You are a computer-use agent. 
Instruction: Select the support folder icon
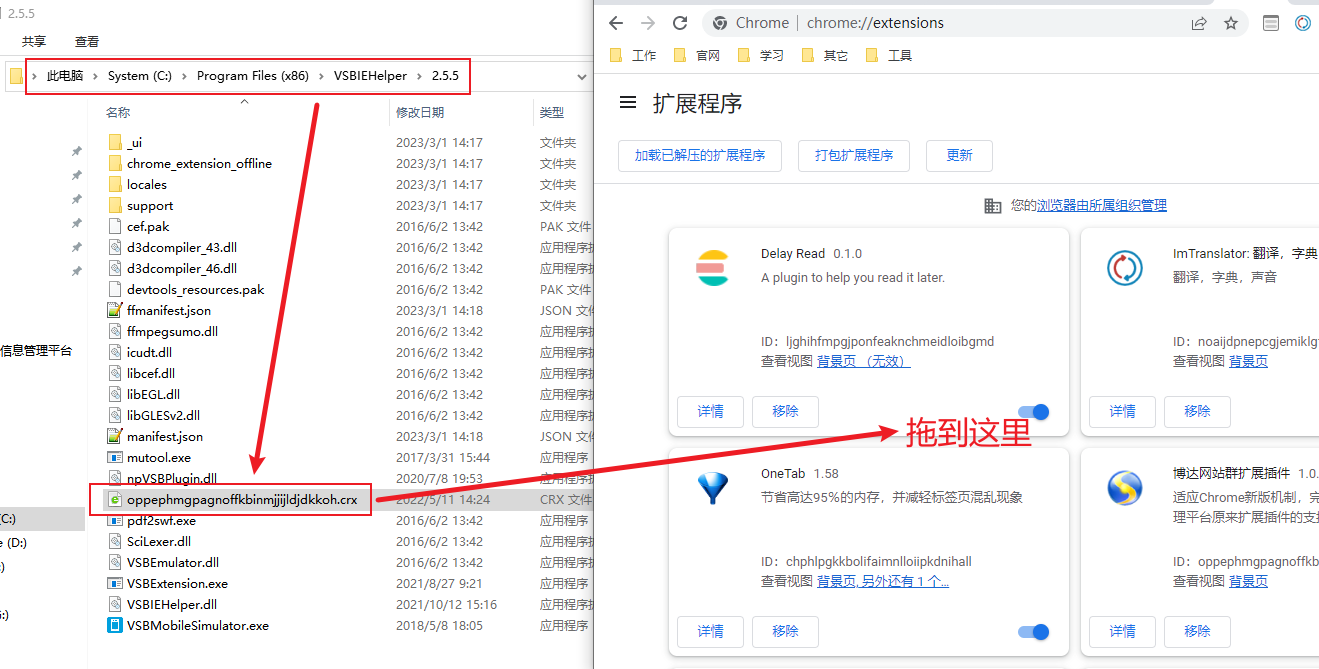[x=115, y=206]
